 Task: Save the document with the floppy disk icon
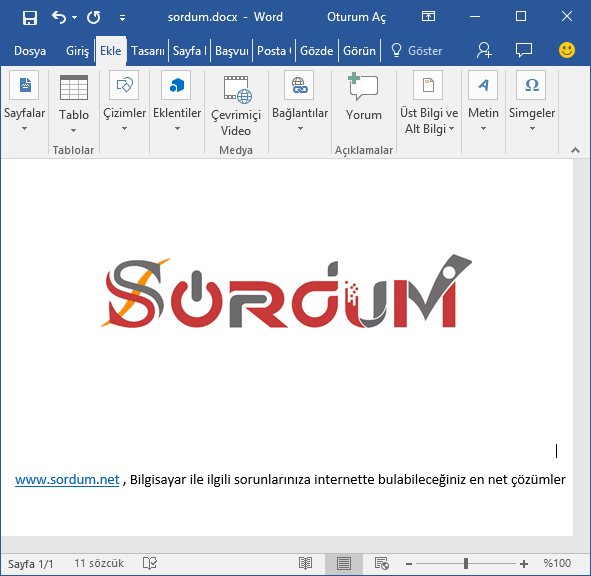[x=29, y=17]
